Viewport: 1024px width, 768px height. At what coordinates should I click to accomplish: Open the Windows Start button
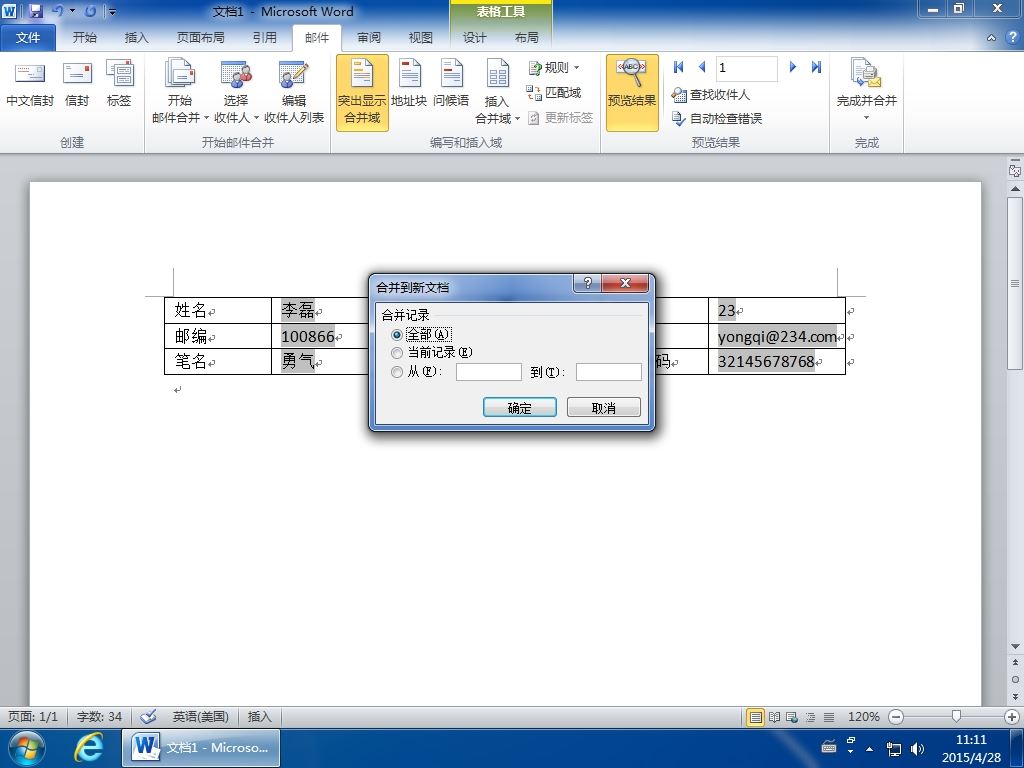26,748
